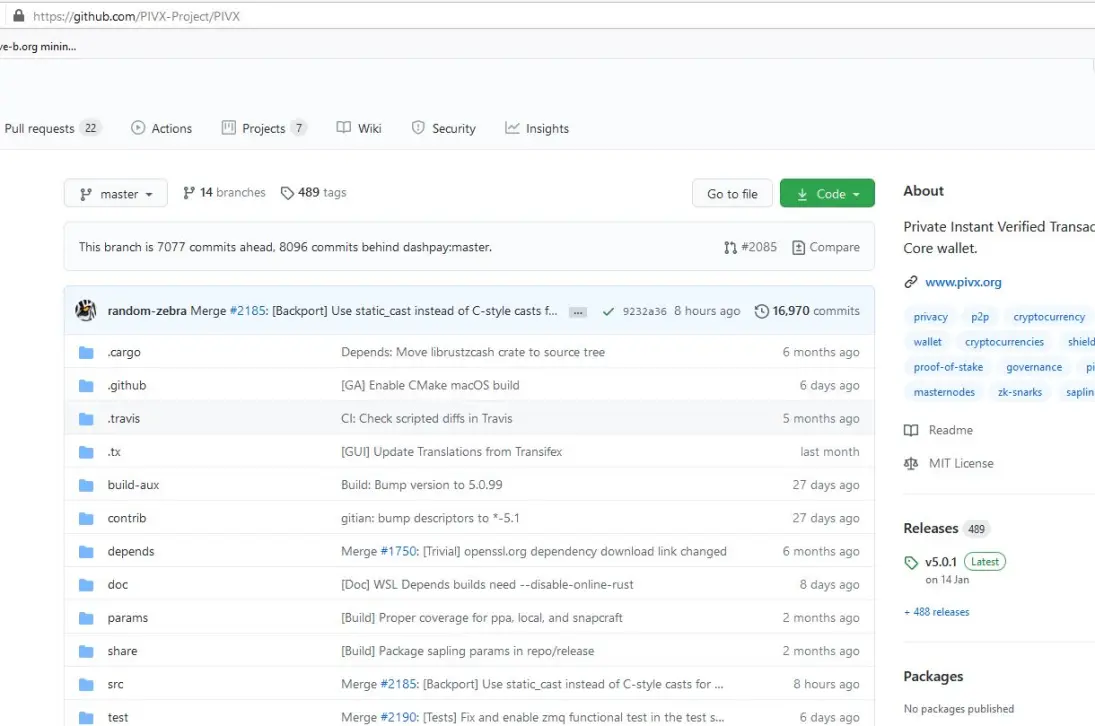Open the #1750 link in depends row
Image resolution: width=1095 pixels, height=726 pixels.
(397, 551)
